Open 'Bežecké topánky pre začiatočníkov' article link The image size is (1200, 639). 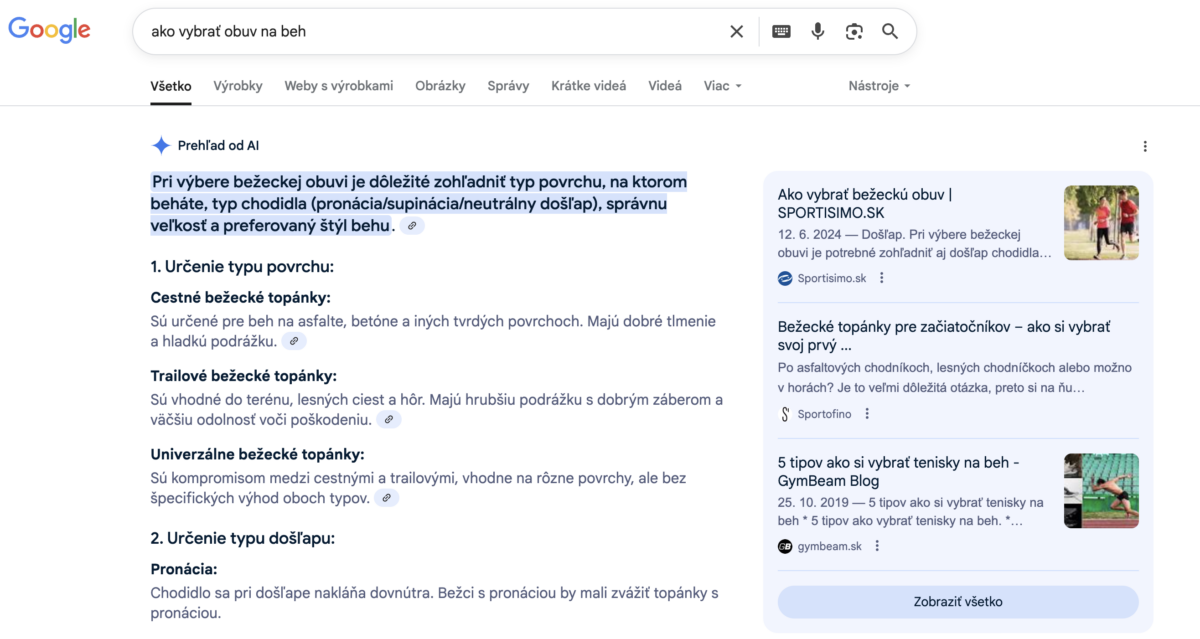[x=944, y=336]
